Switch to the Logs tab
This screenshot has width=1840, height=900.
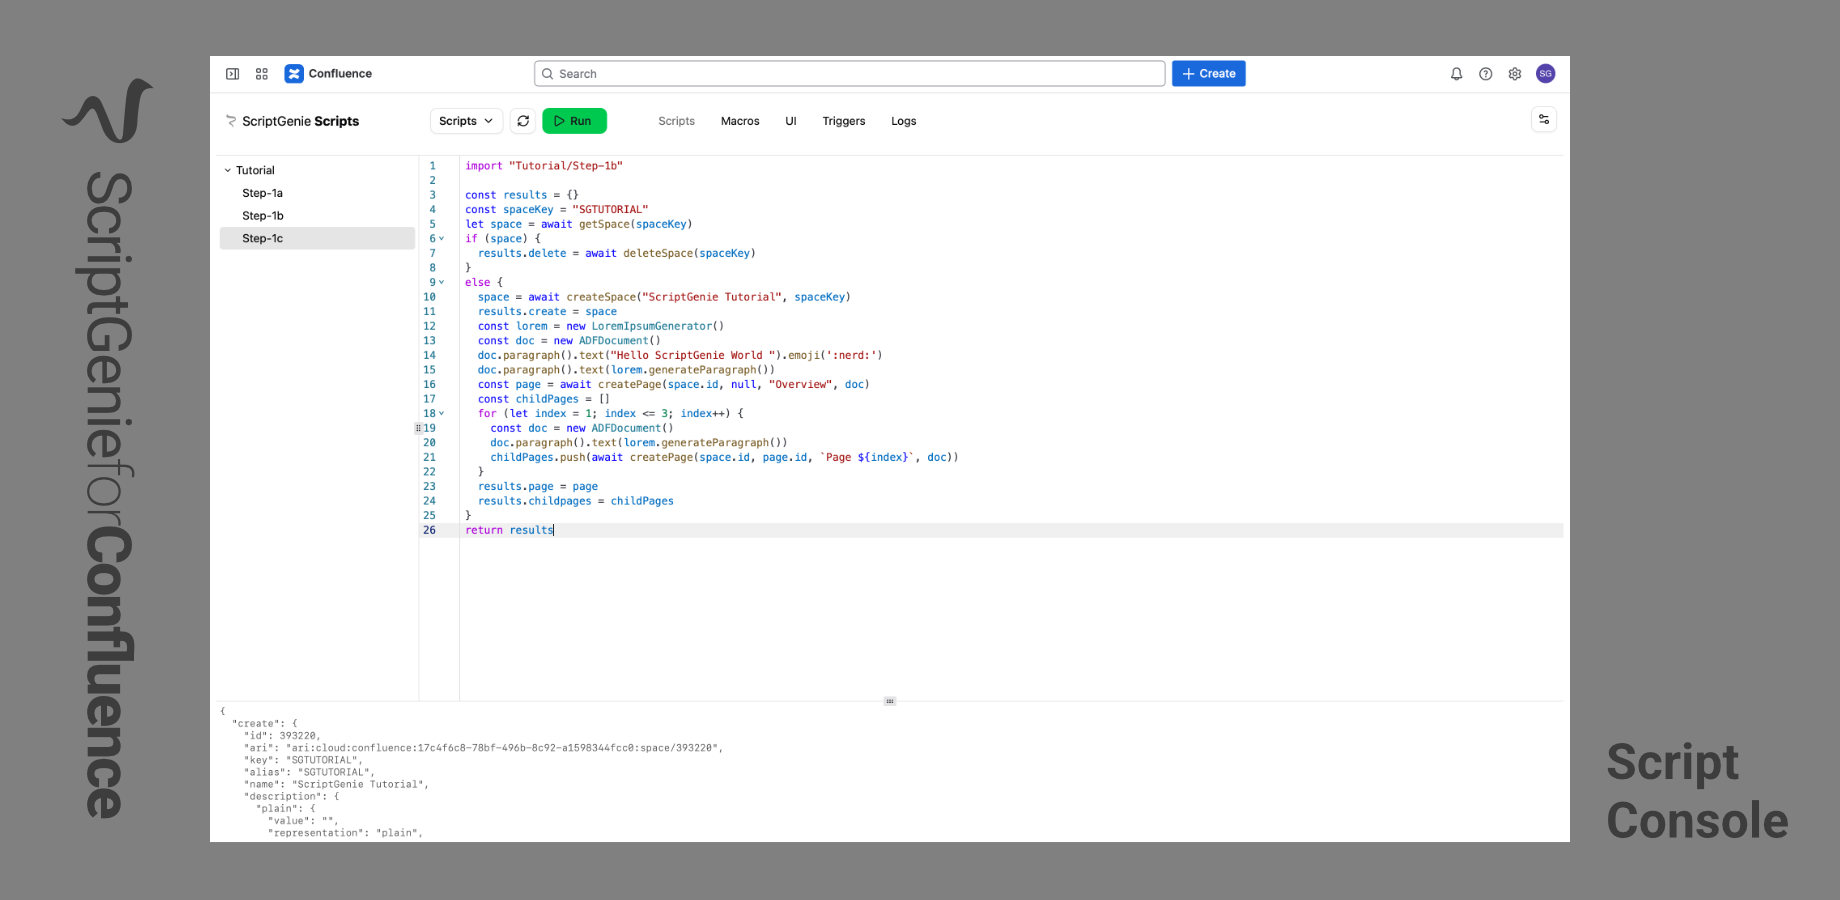coord(904,121)
